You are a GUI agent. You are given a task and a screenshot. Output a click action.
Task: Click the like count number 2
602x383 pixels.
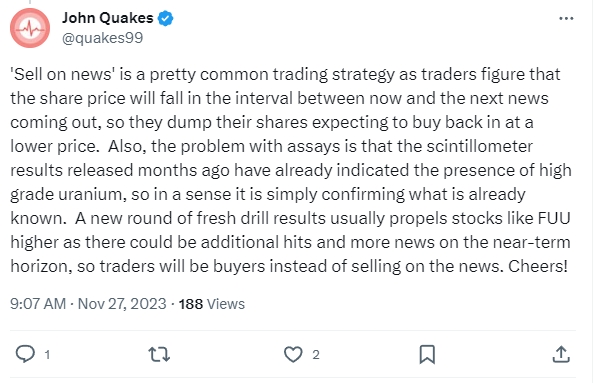(316, 354)
